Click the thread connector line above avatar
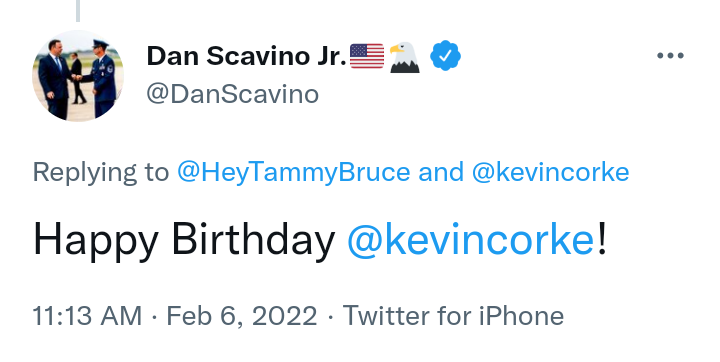Viewport: 720px width, 362px height. tap(78, 11)
